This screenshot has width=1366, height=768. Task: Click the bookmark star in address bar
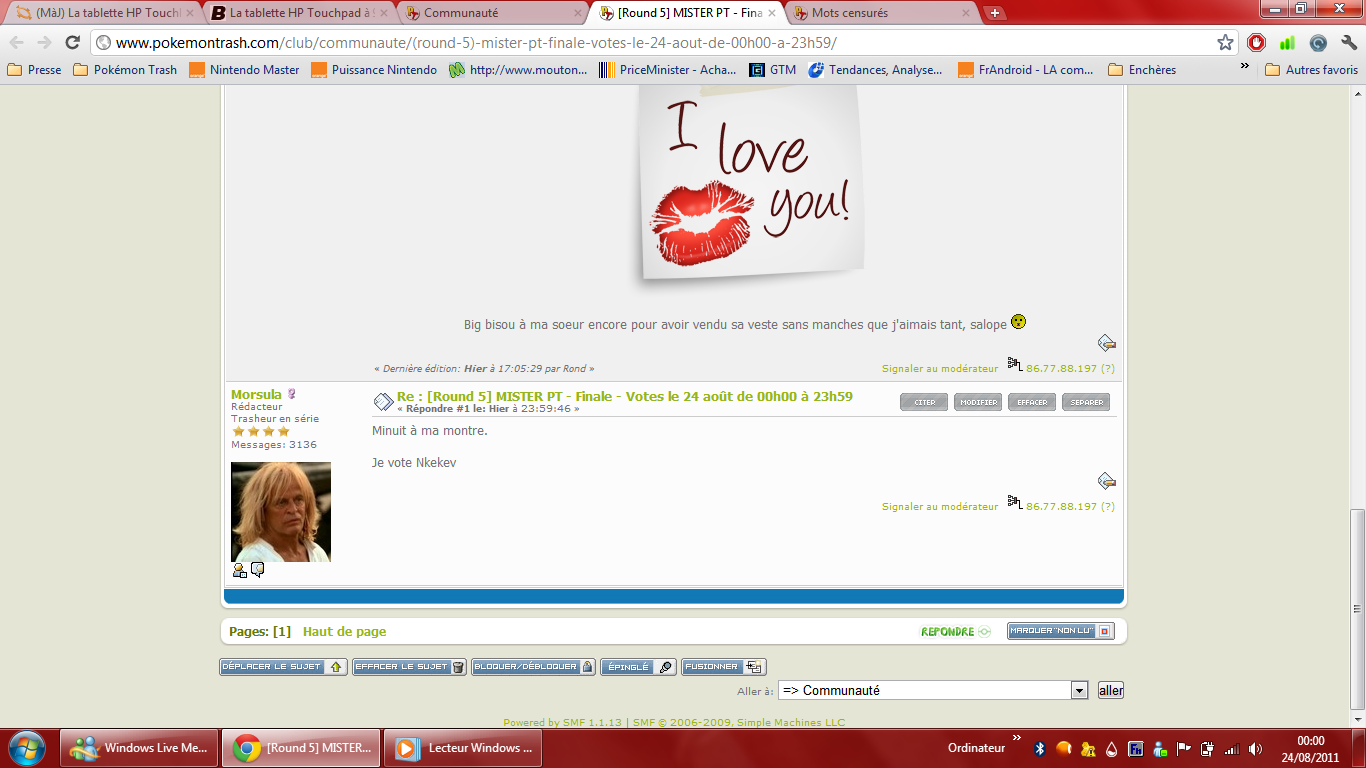pyautogui.click(x=1225, y=43)
